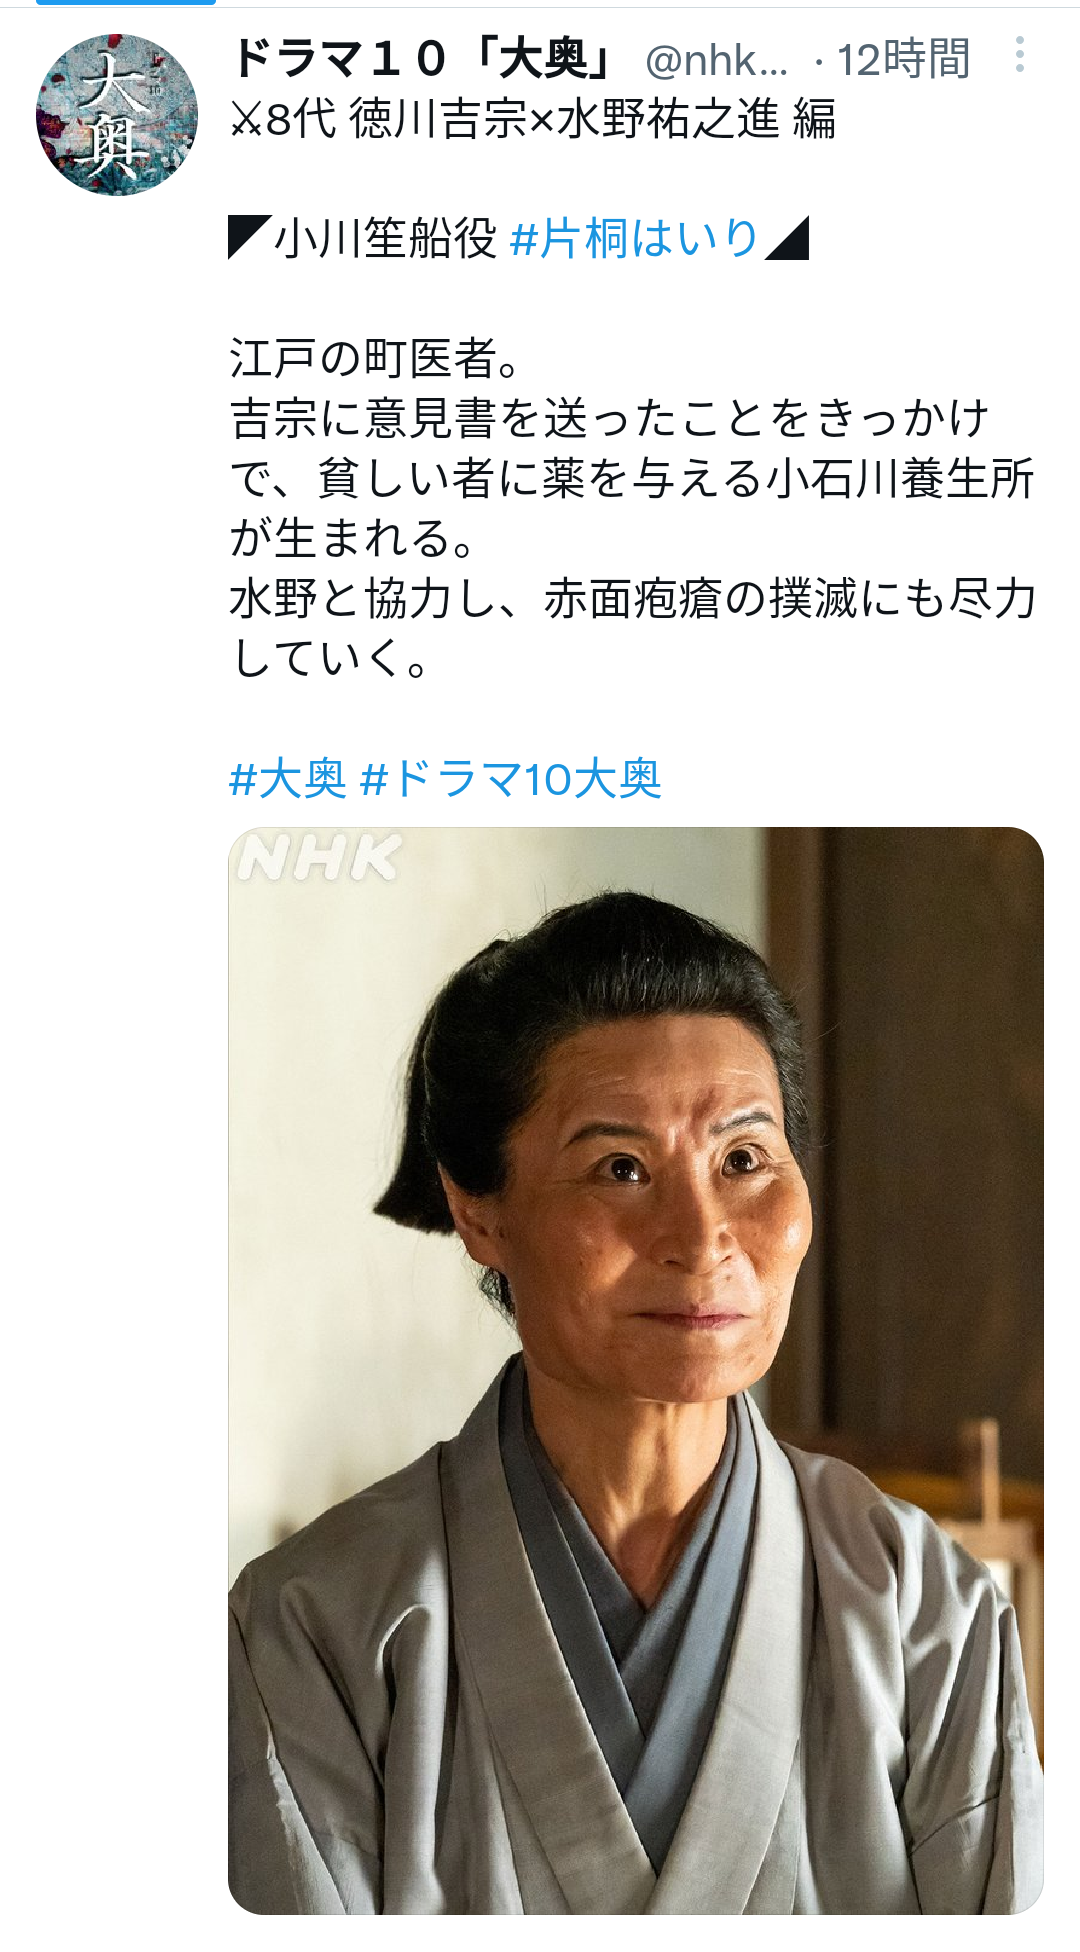This screenshot has width=1080, height=1952.
Task: Open the attached photo of the woman in kimono
Action: pyautogui.click(x=636, y=1370)
